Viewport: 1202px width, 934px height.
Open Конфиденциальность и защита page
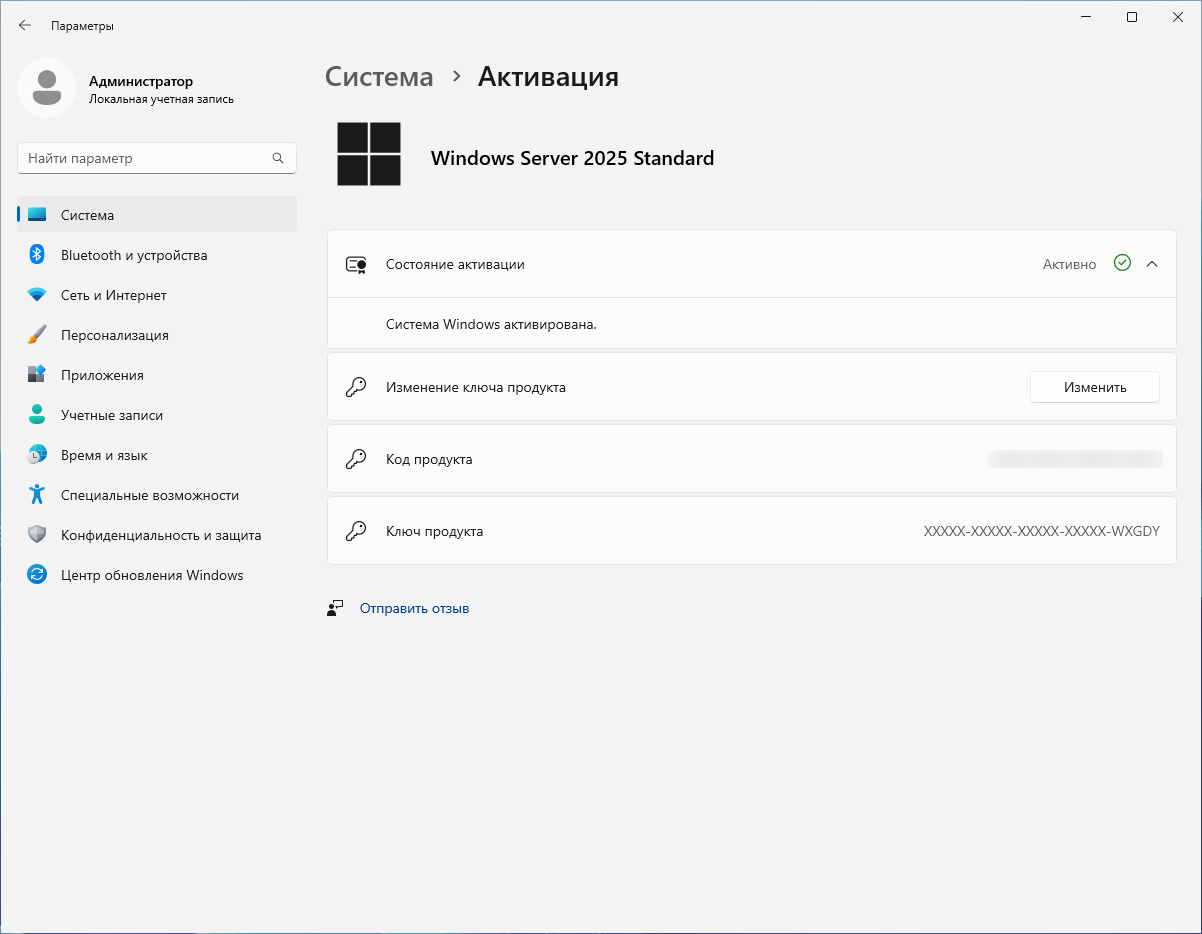click(157, 535)
